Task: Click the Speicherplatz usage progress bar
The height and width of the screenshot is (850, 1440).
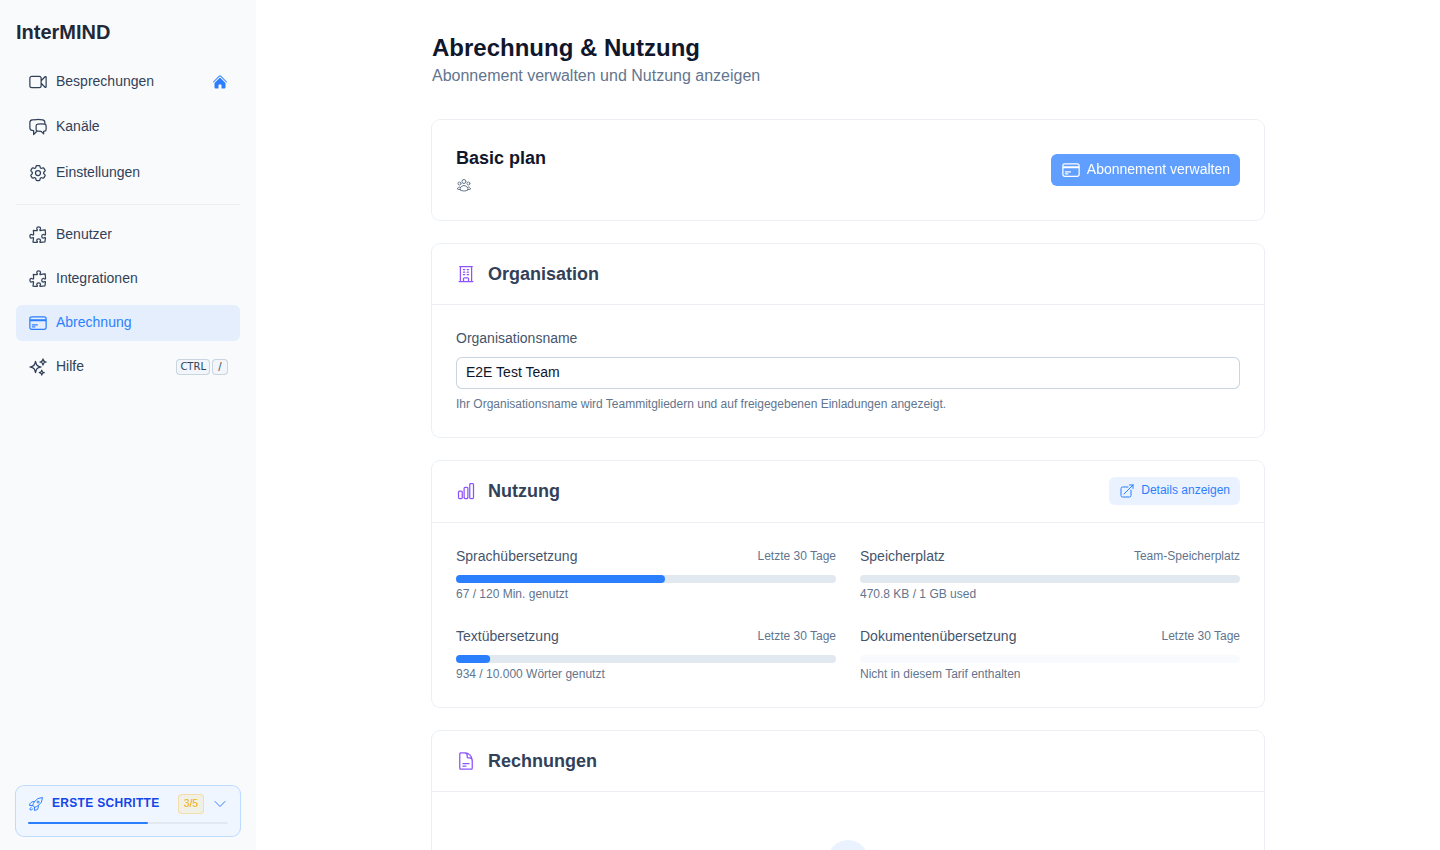Action: tap(1050, 579)
